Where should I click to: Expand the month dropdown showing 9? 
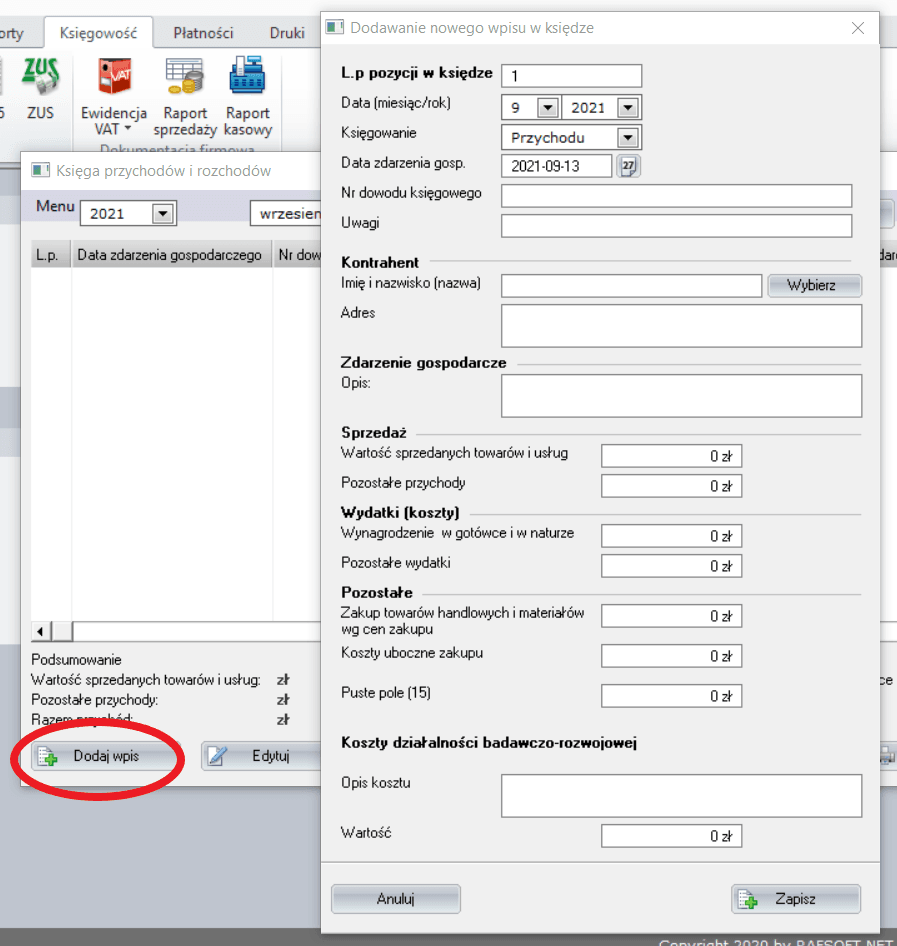click(x=548, y=108)
